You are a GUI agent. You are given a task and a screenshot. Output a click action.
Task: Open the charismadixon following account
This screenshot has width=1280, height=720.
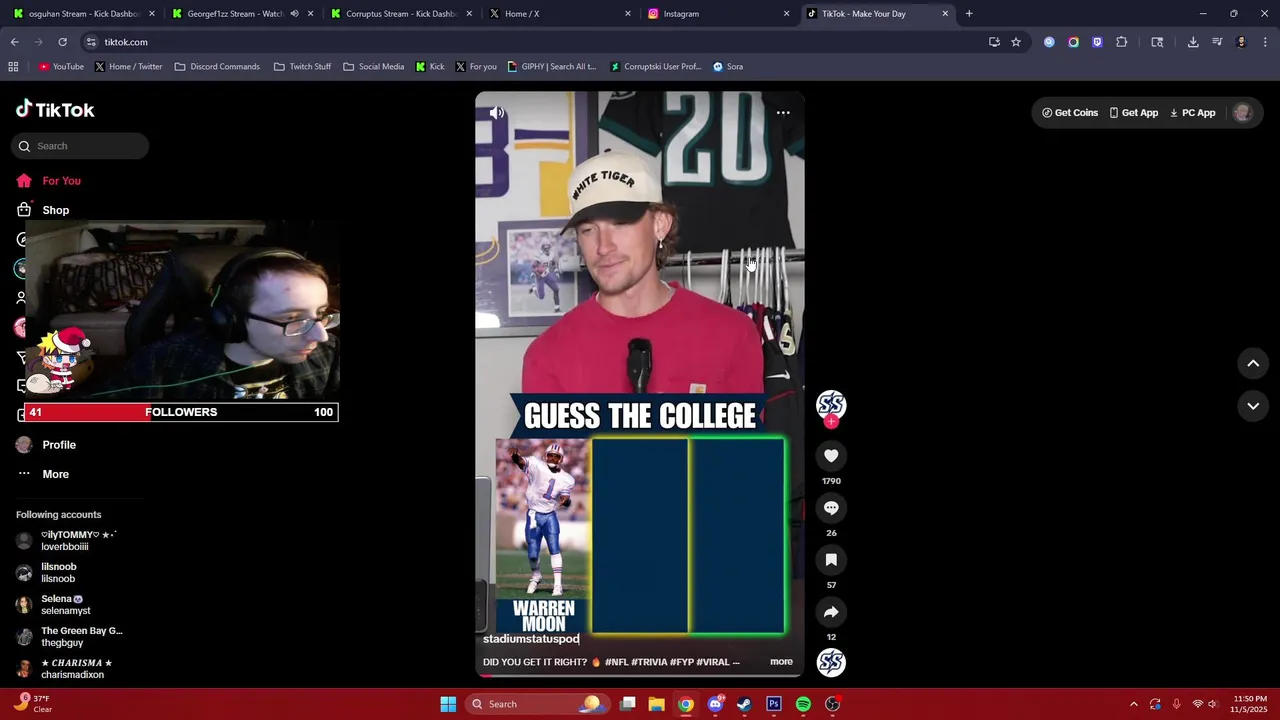[x=64, y=669]
